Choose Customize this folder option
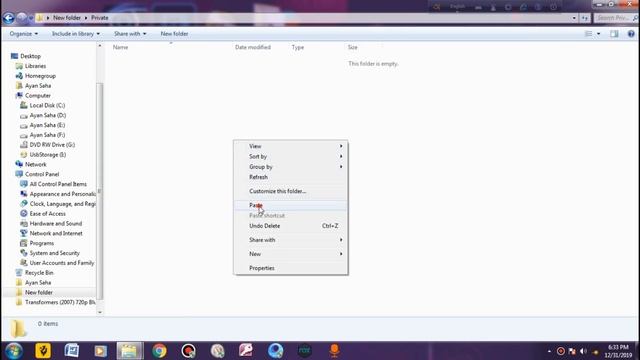This screenshot has width=640, height=360. click(291, 191)
